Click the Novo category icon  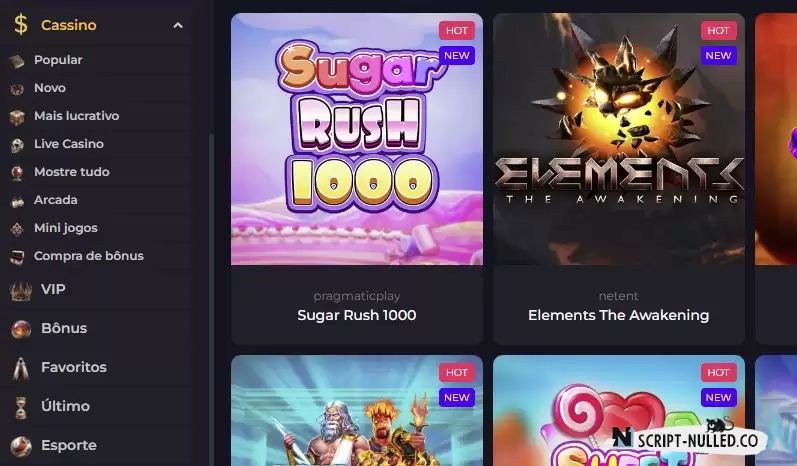(x=17, y=89)
